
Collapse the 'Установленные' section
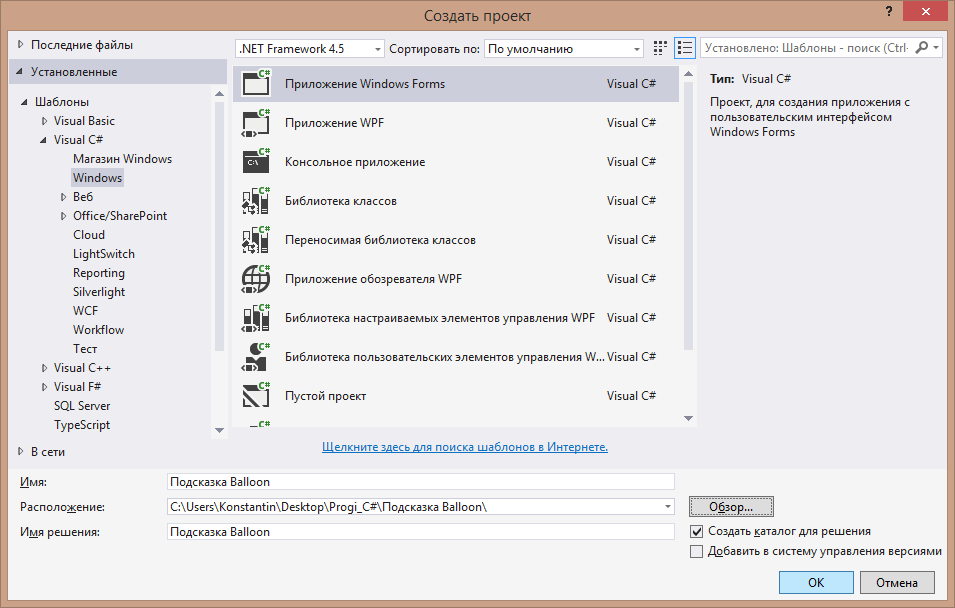tap(19, 72)
